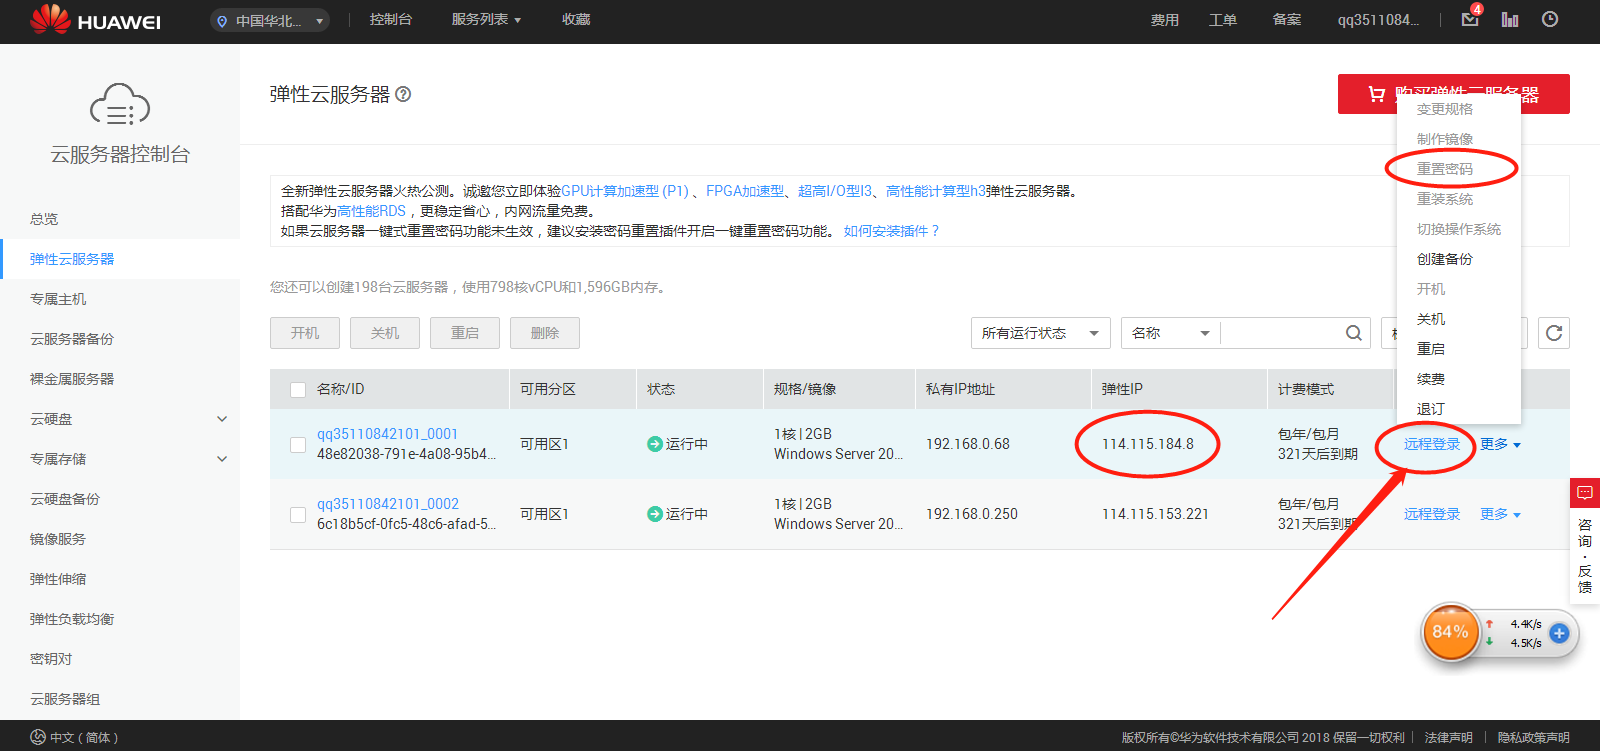The width and height of the screenshot is (1600, 751).
Task: Click the server name search input field
Action: (x=1282, y=333)
